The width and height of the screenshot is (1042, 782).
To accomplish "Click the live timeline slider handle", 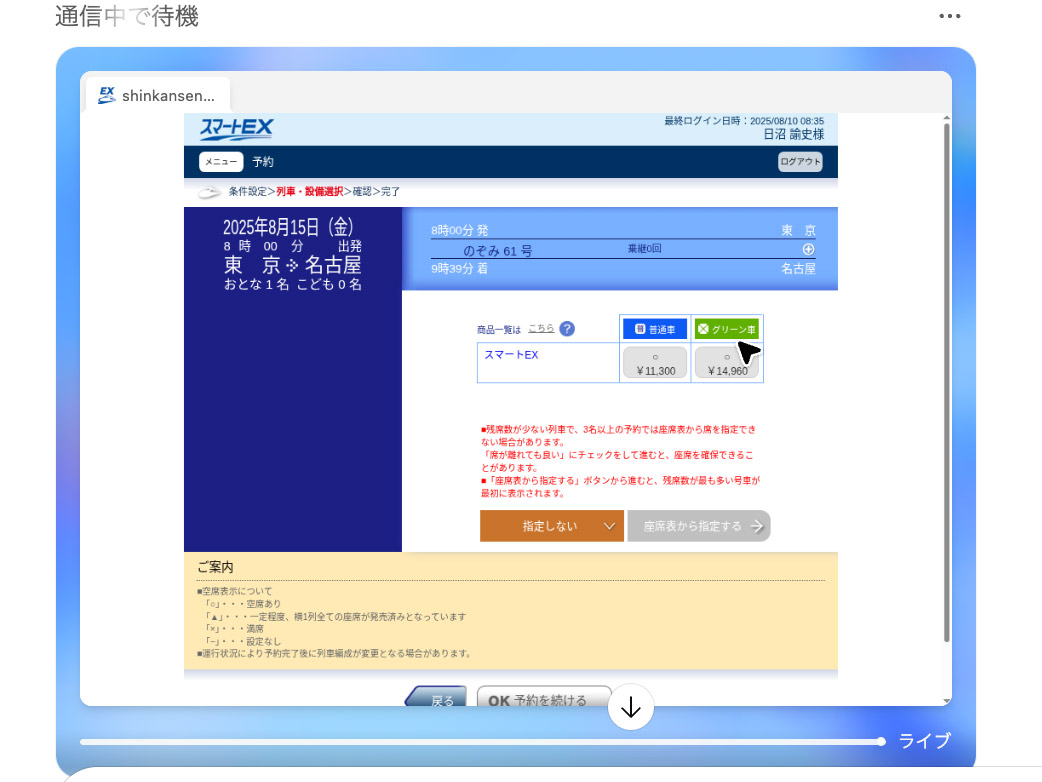I will pos(881,741).
